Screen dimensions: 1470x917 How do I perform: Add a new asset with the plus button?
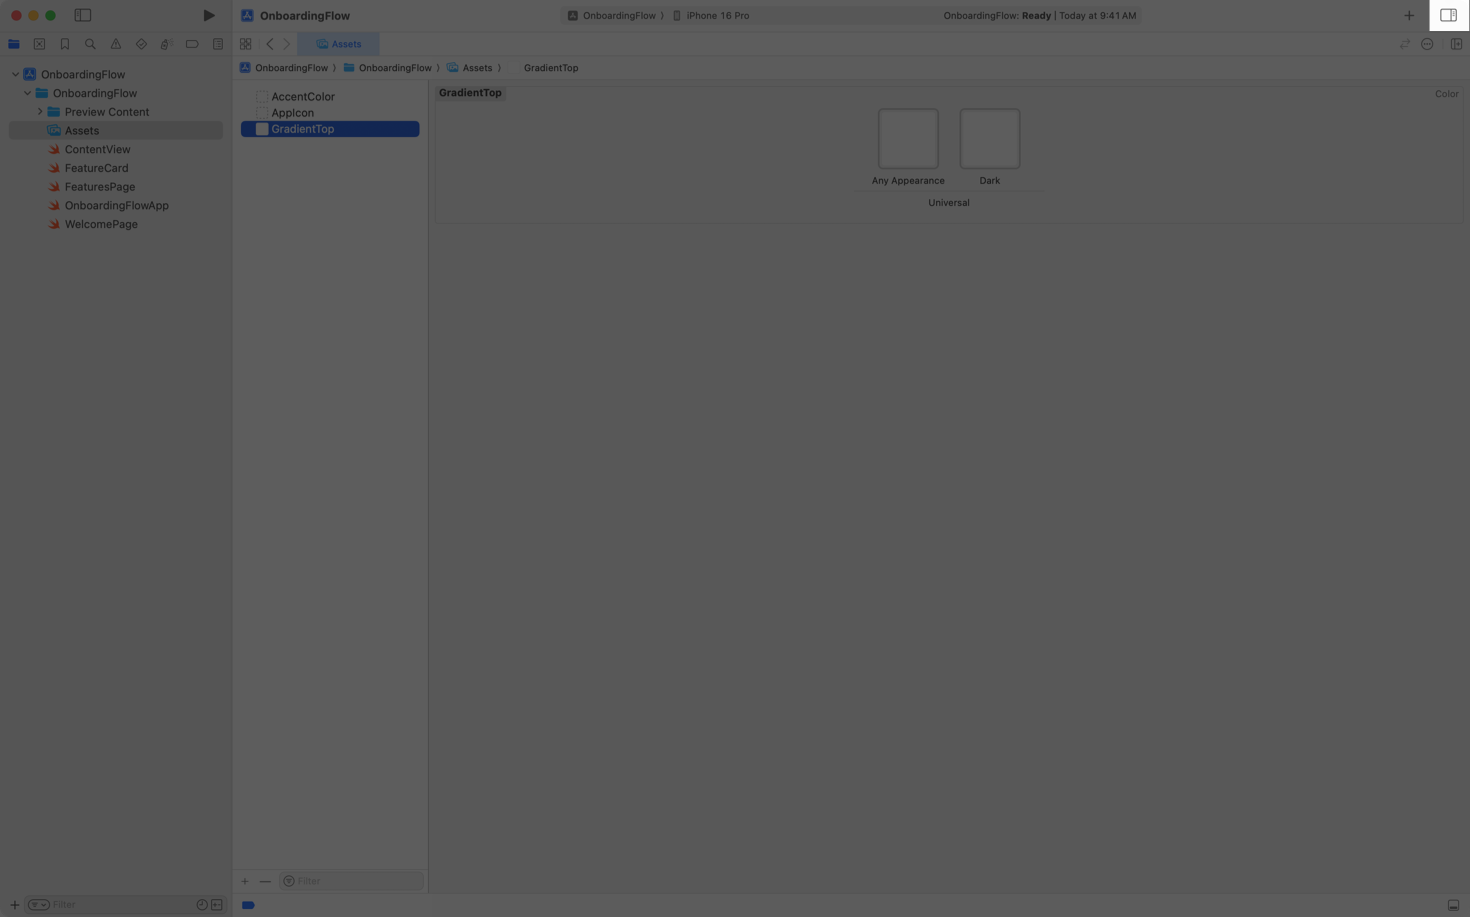coord(244,881)
